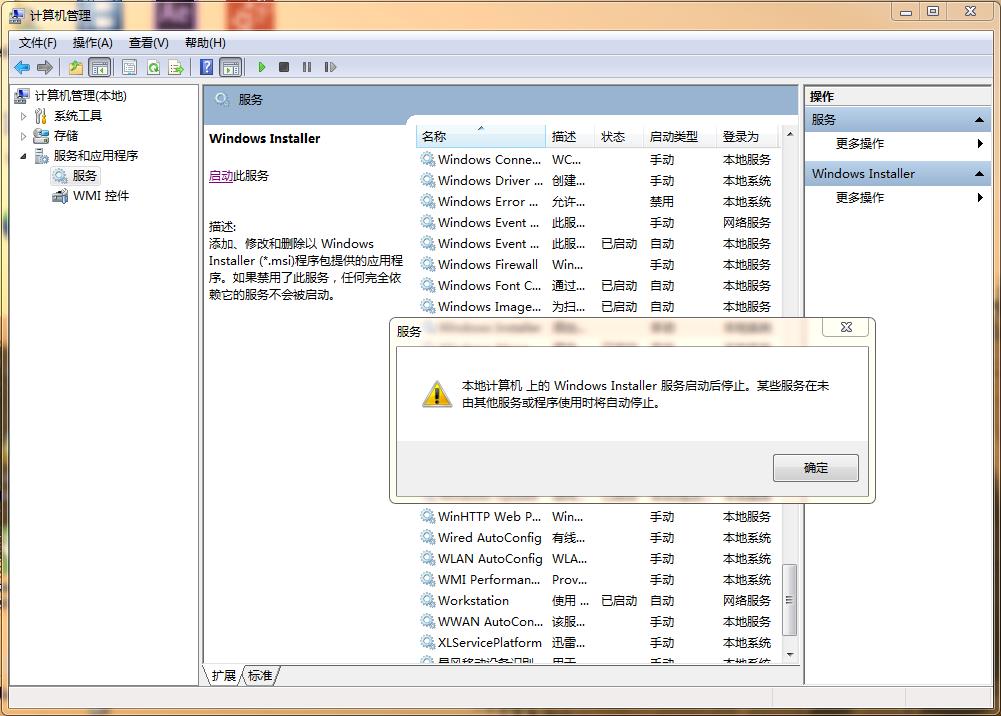Click the 计算机管理 title bar icon
The width and height of the screenshot is (1001, 716).
[x=17, y=15]
